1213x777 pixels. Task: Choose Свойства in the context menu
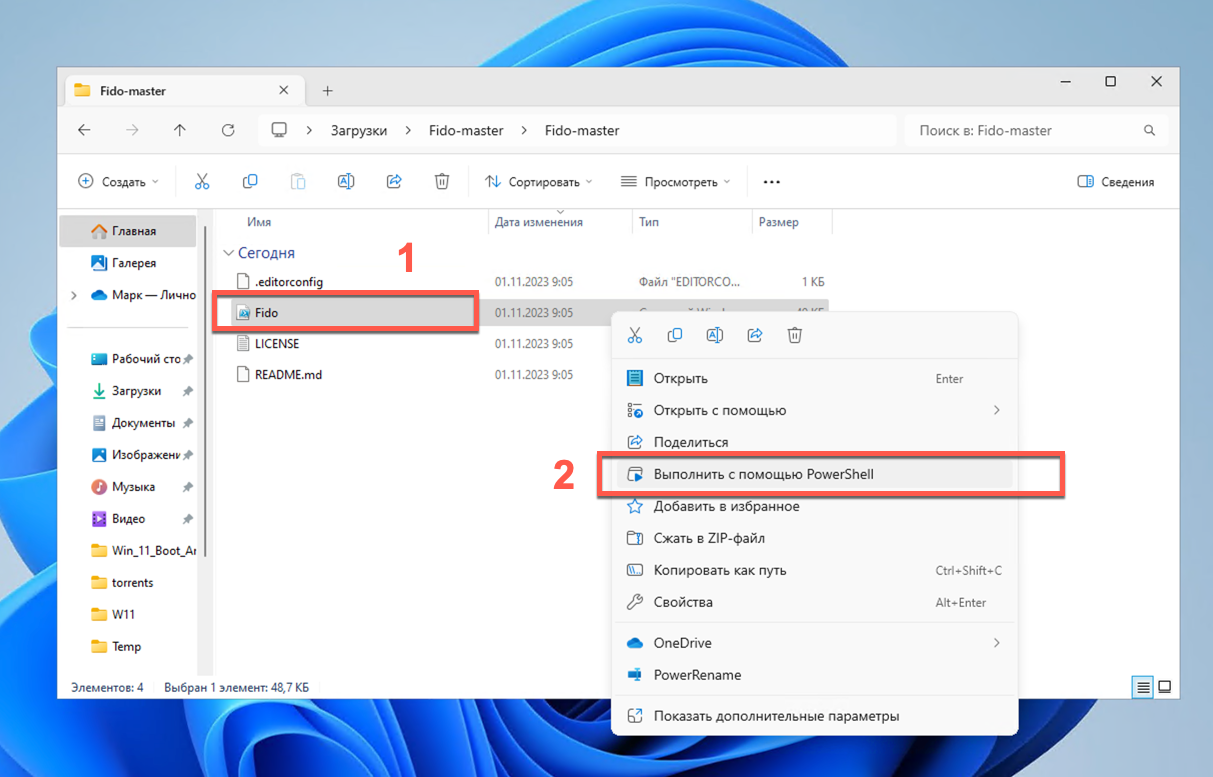point(814,602)
